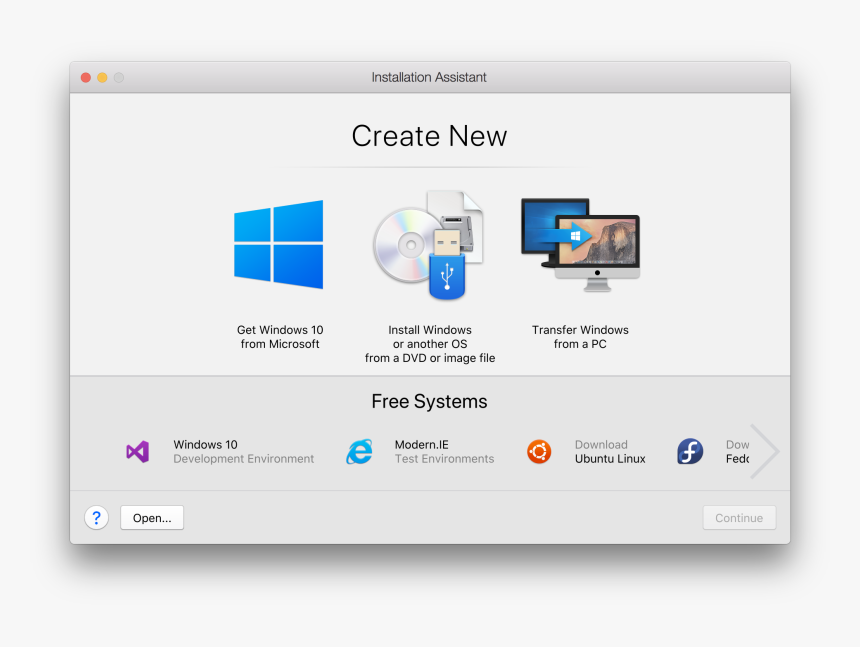Select the Visual Studio development environment icon
Viewport: 860px width, 647px height.
click(x=138, y=452)
